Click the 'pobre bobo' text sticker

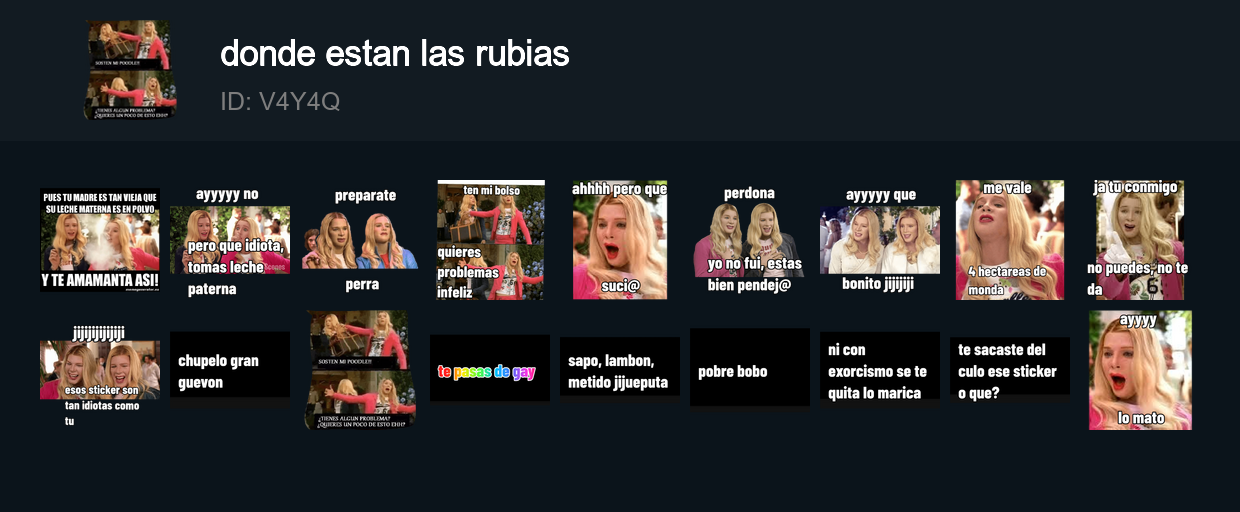click(x=750, y=369)
